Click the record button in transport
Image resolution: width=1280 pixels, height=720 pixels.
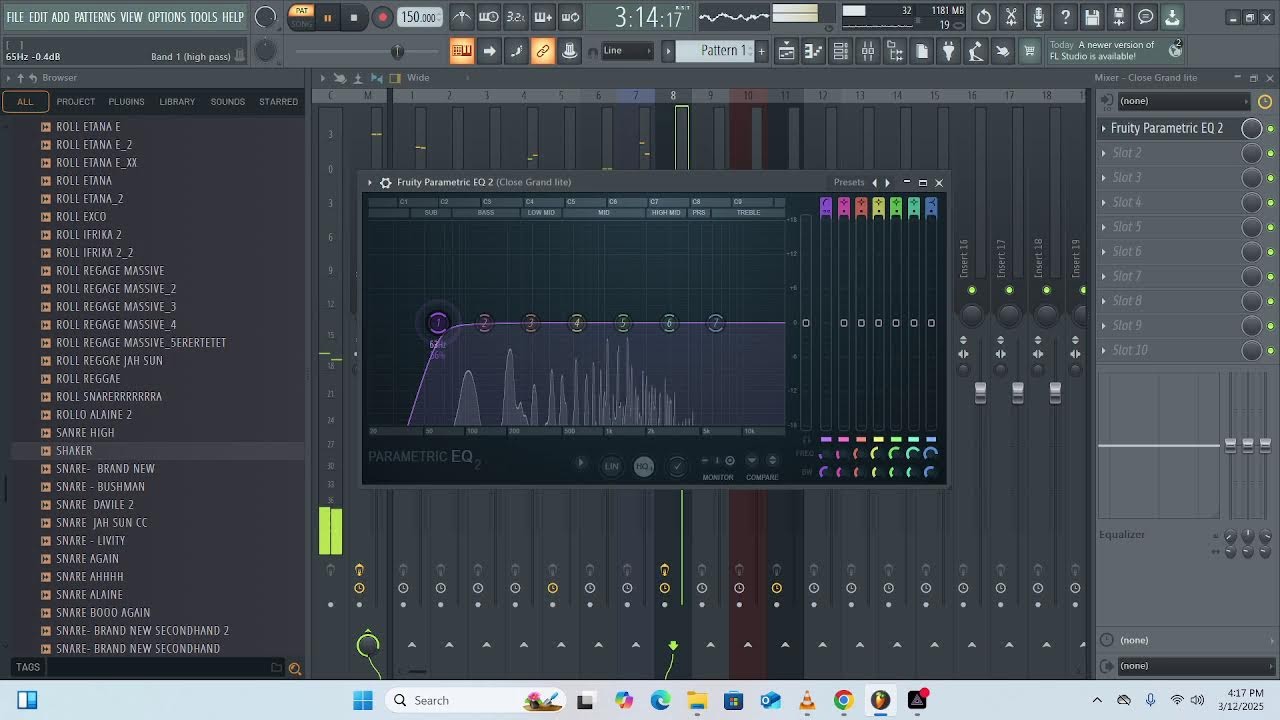pos(382,17)
